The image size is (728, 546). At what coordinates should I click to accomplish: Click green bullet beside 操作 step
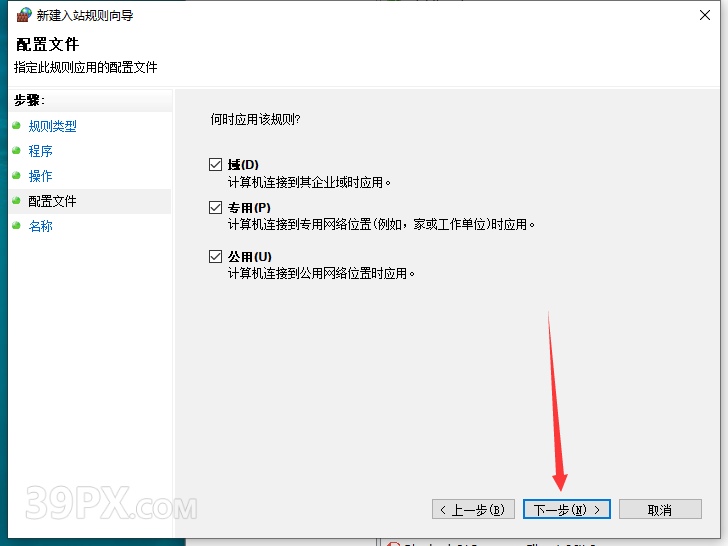(16, 176)
